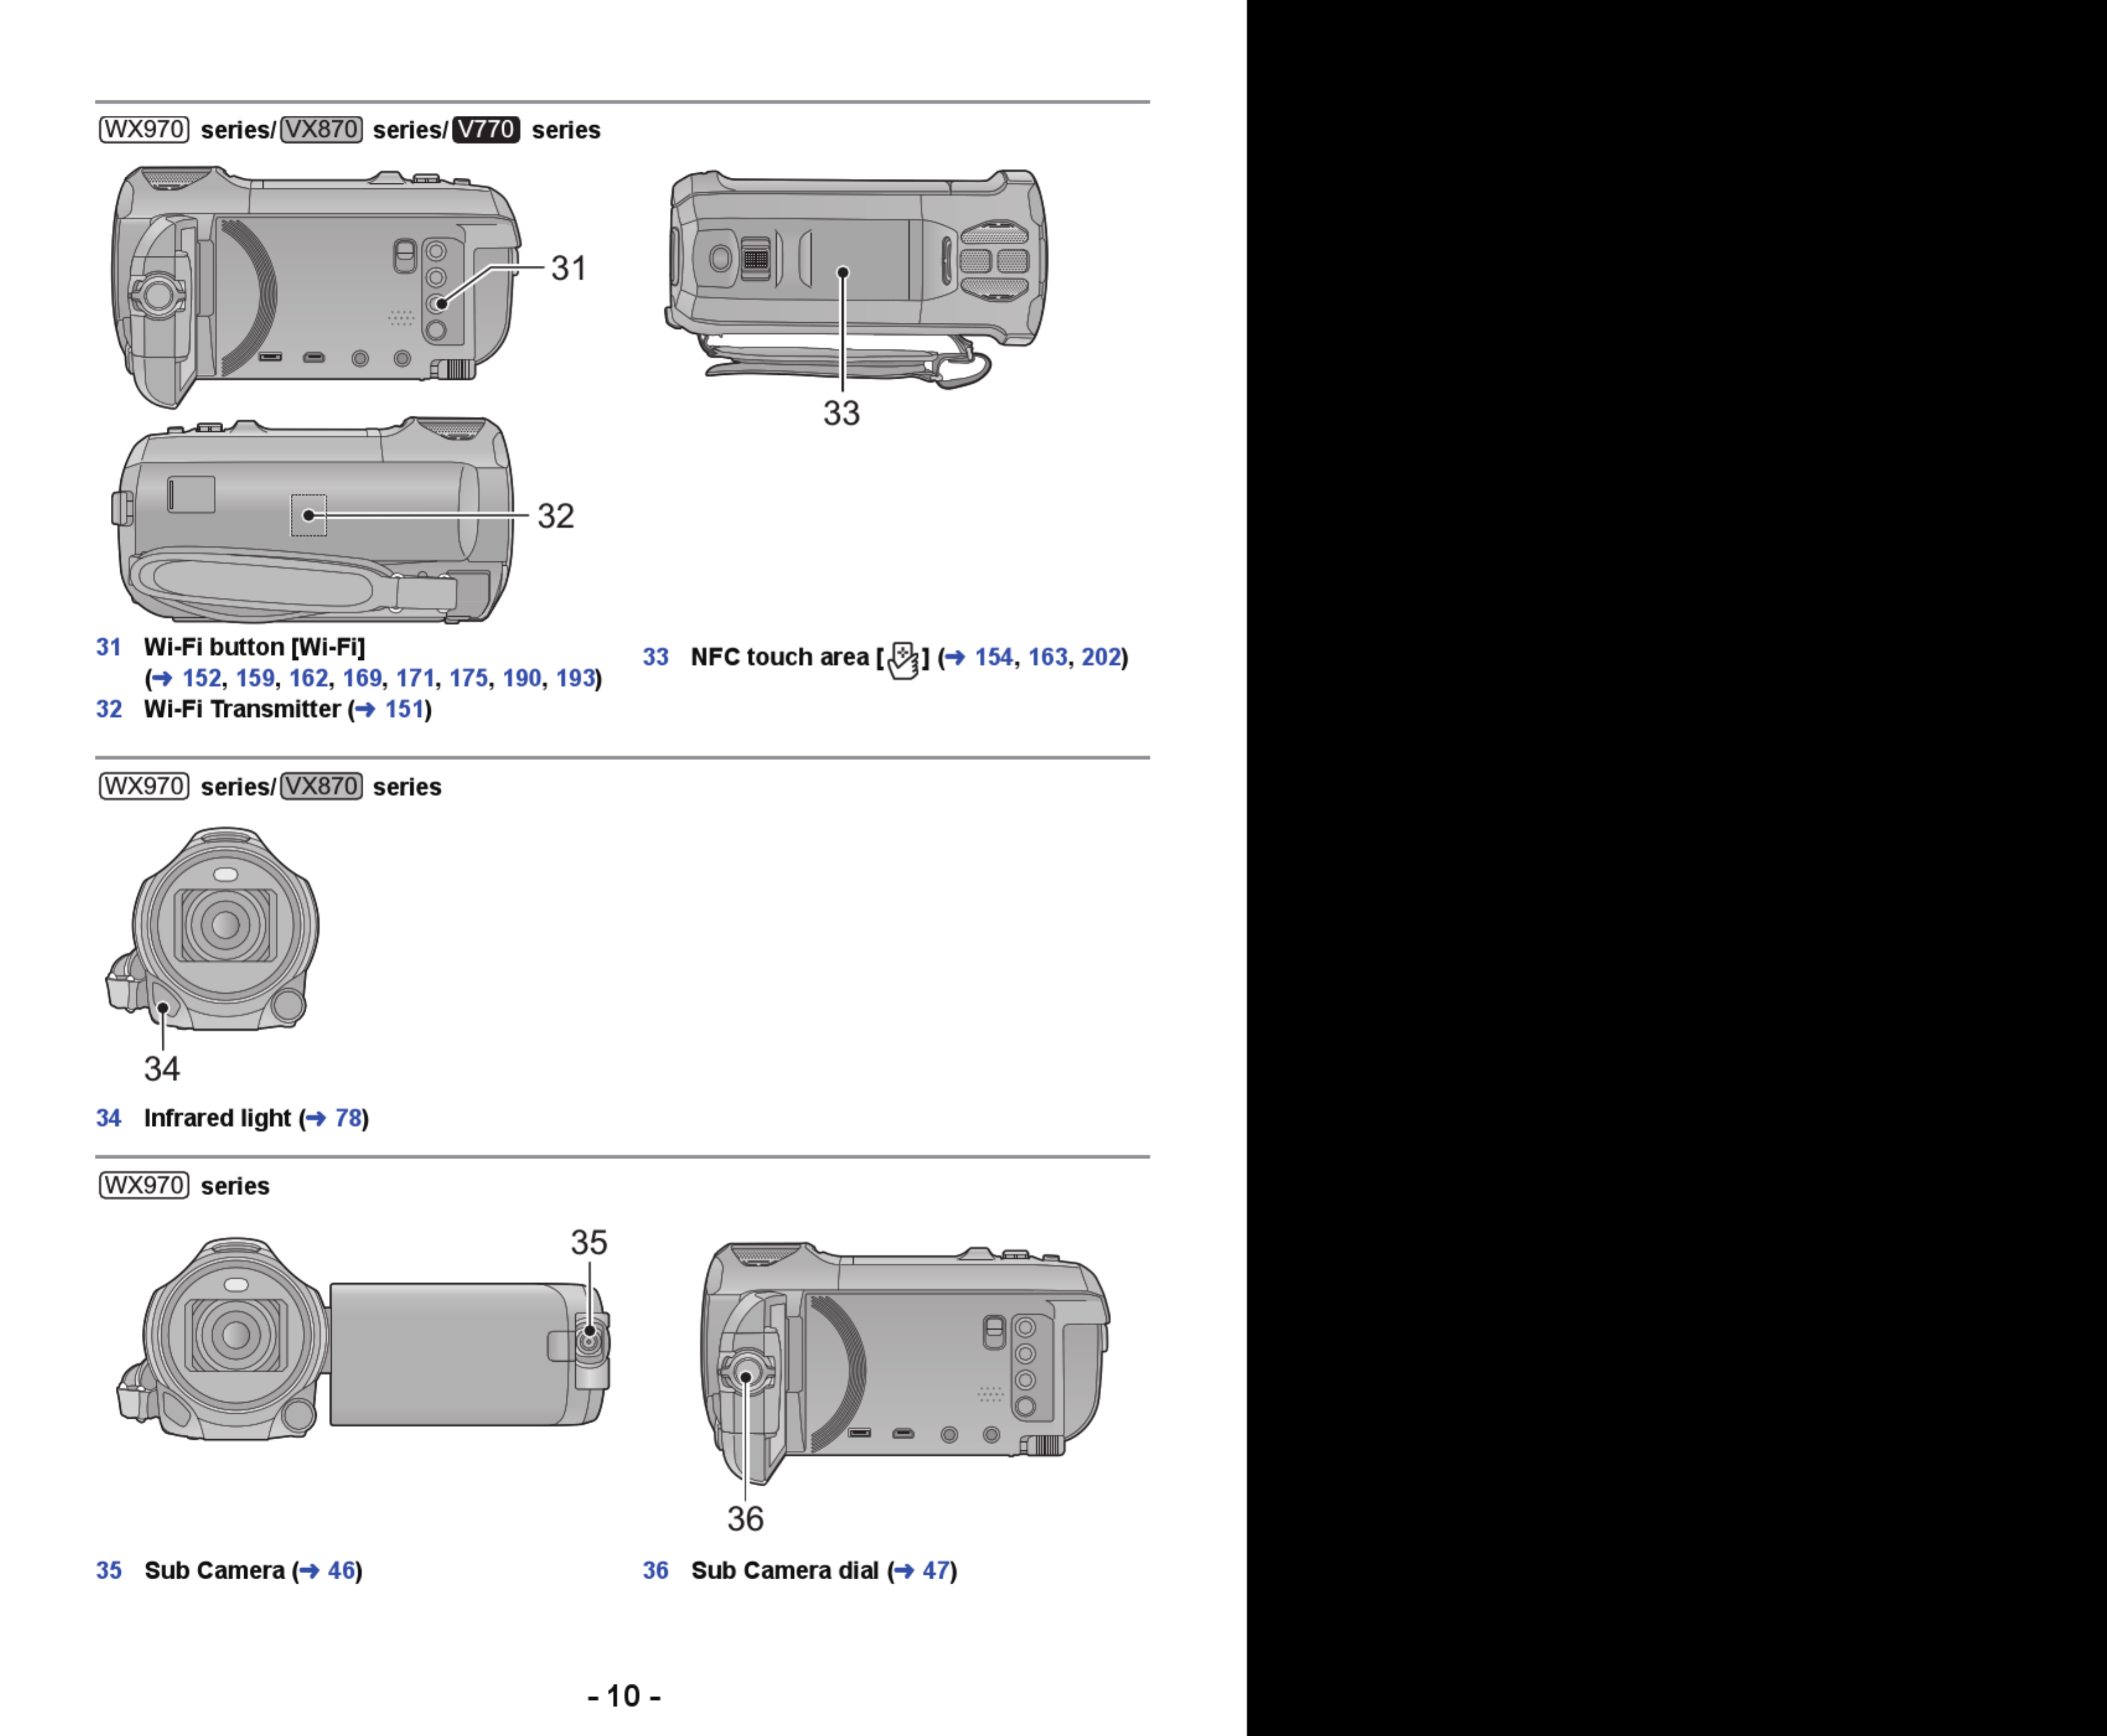The width and height of the screenshot is (2107, 1736).
Task: Go to page 193 link
Action: tap(575, 678)
